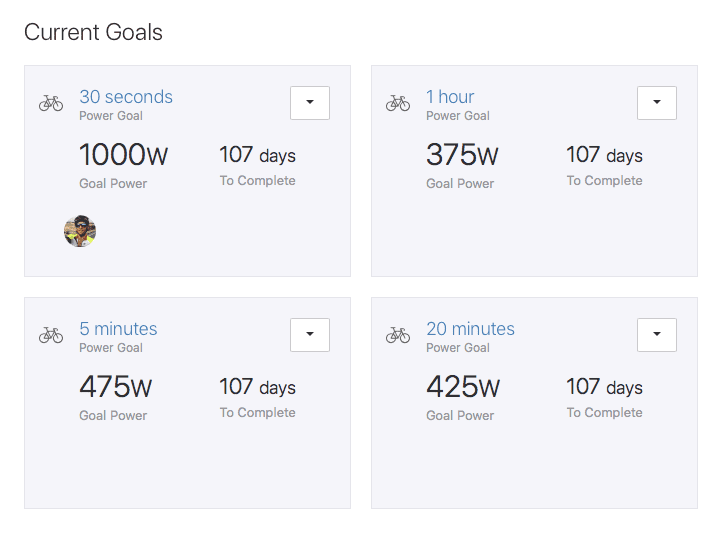Select the 475W goal power value

click(x=115, y=387)
